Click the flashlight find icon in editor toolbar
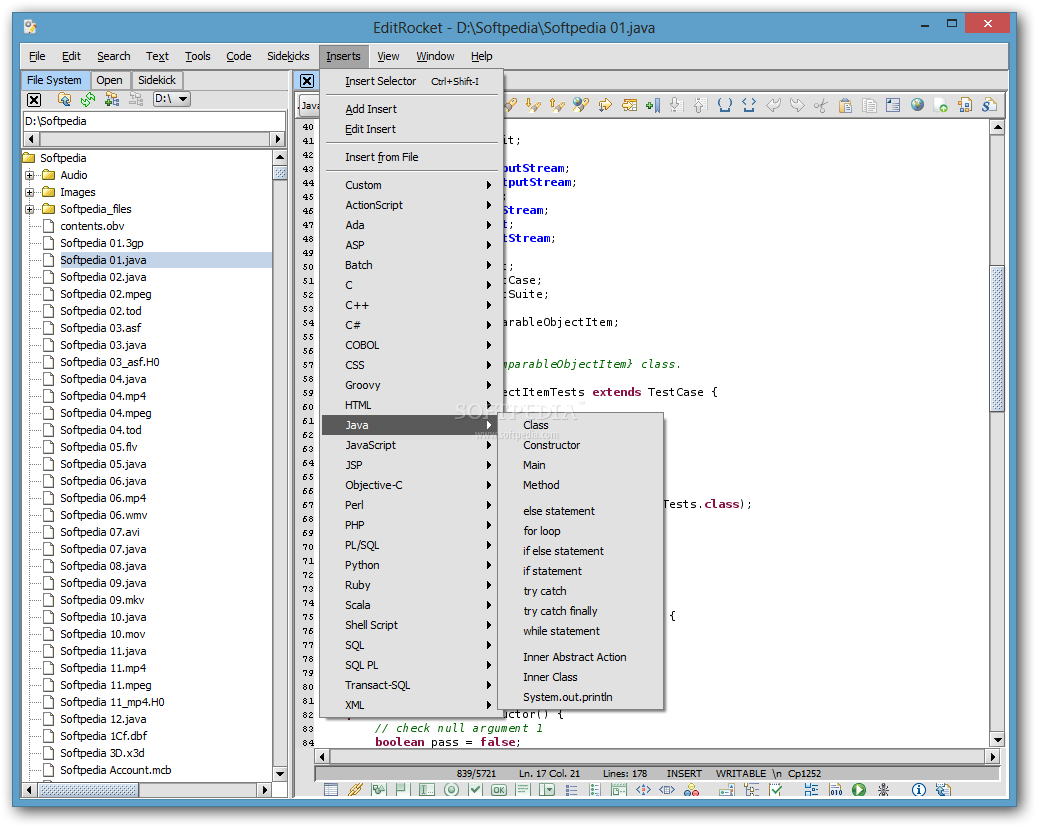This screenshot has width=1037, height=827. click(x=510, y=105)
